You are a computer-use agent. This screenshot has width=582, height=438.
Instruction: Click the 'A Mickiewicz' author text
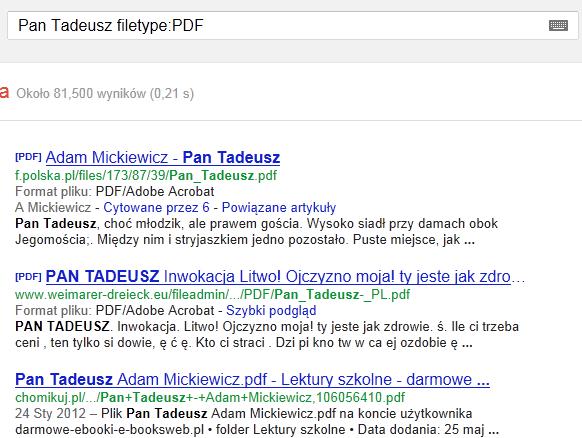53,207
